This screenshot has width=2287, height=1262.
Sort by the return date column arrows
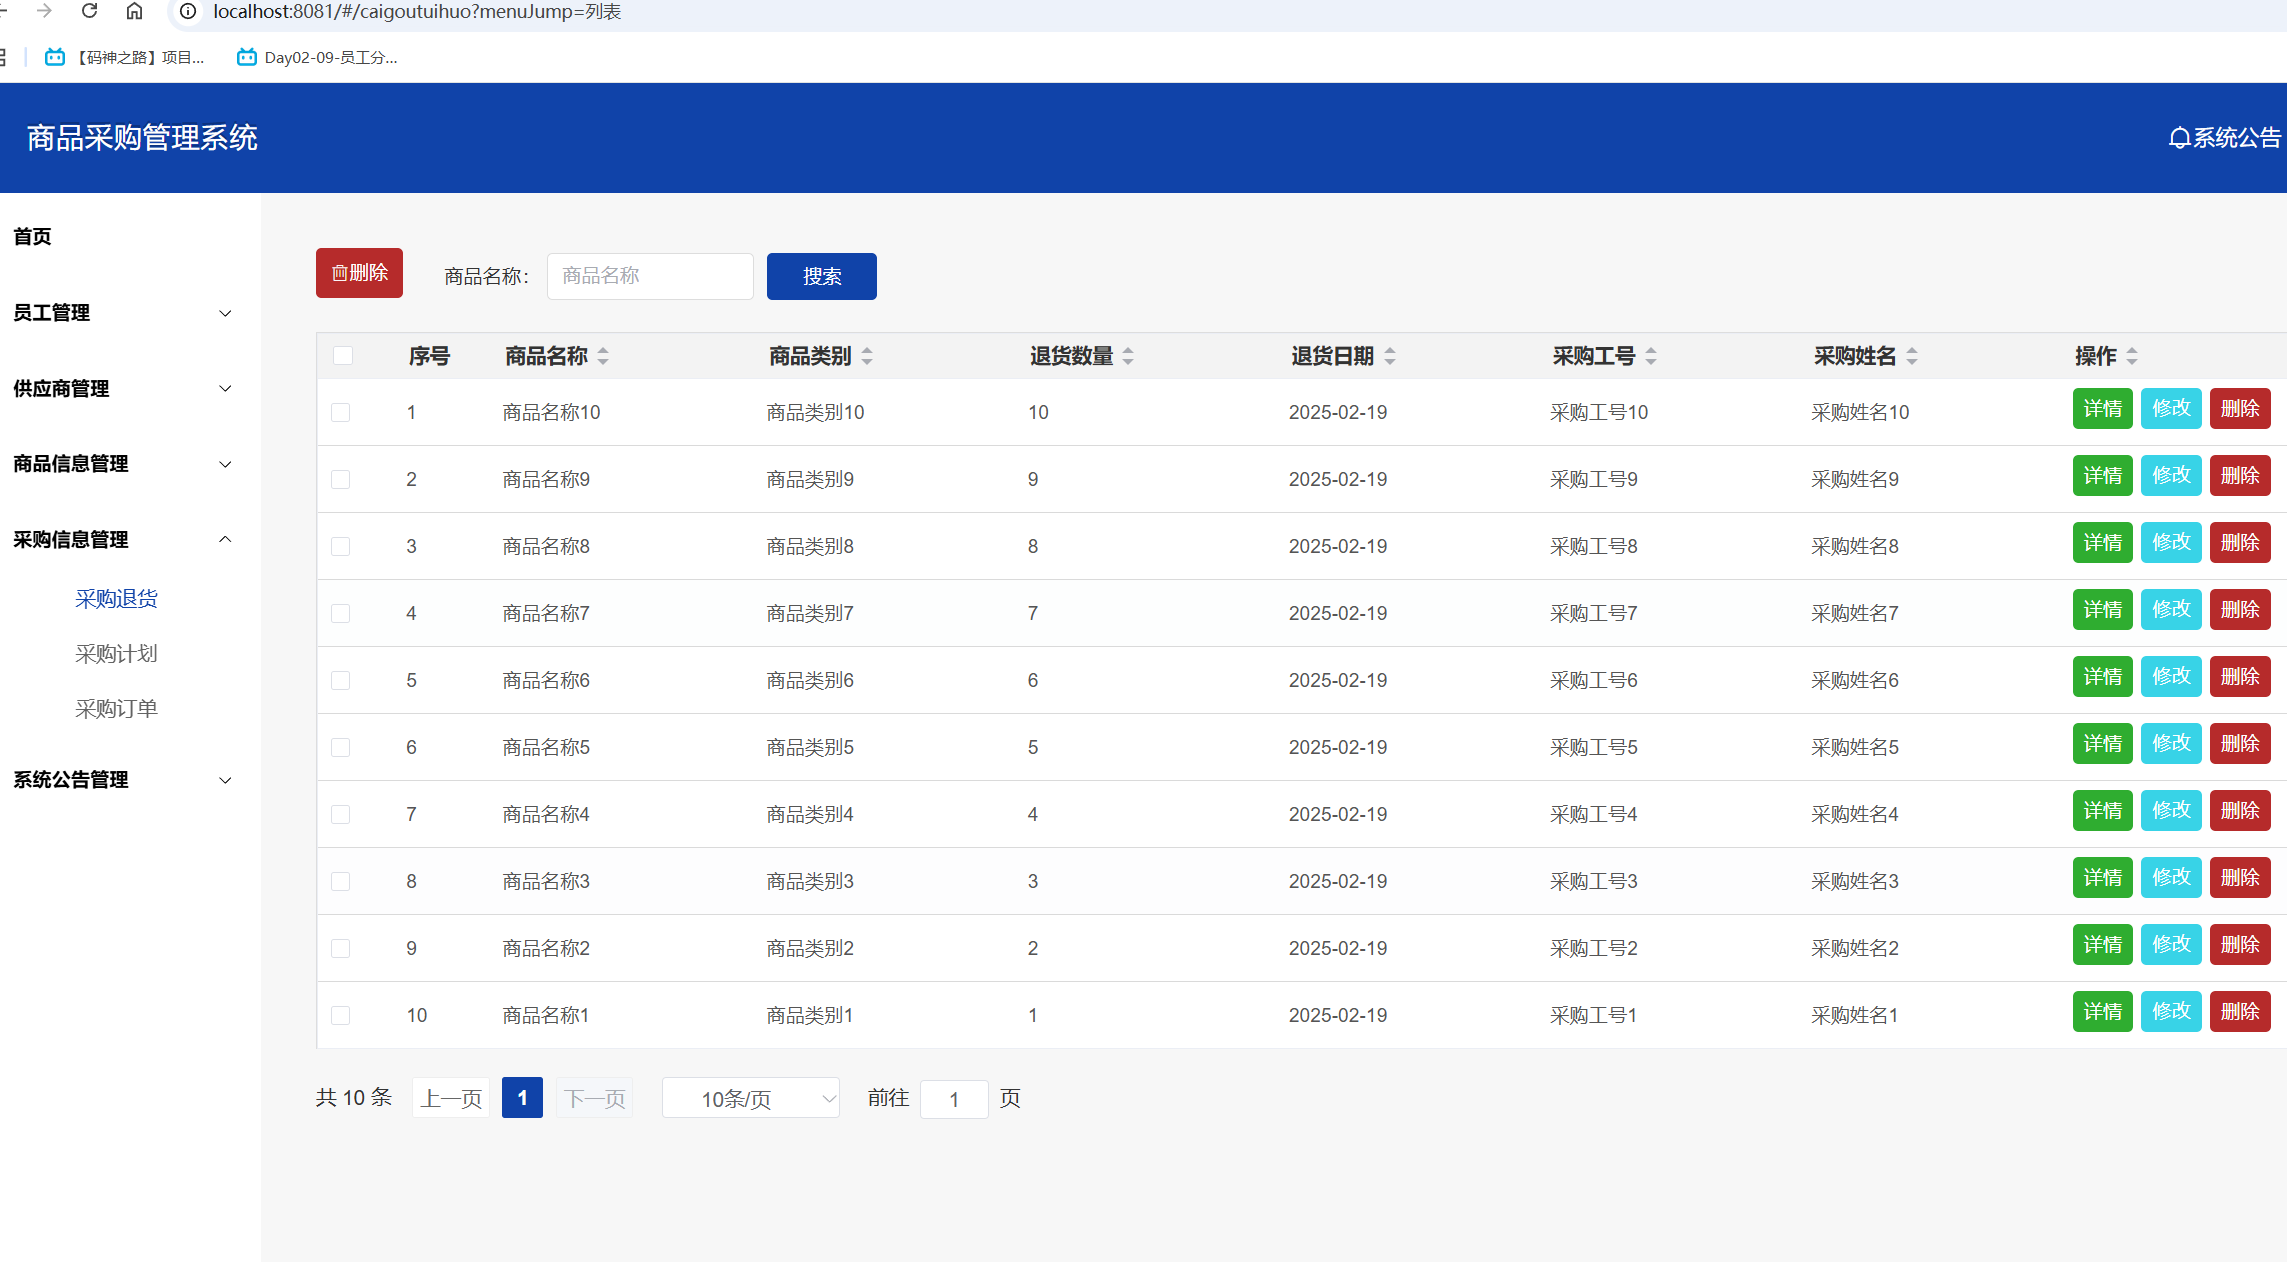click(x=1390, y=356)
